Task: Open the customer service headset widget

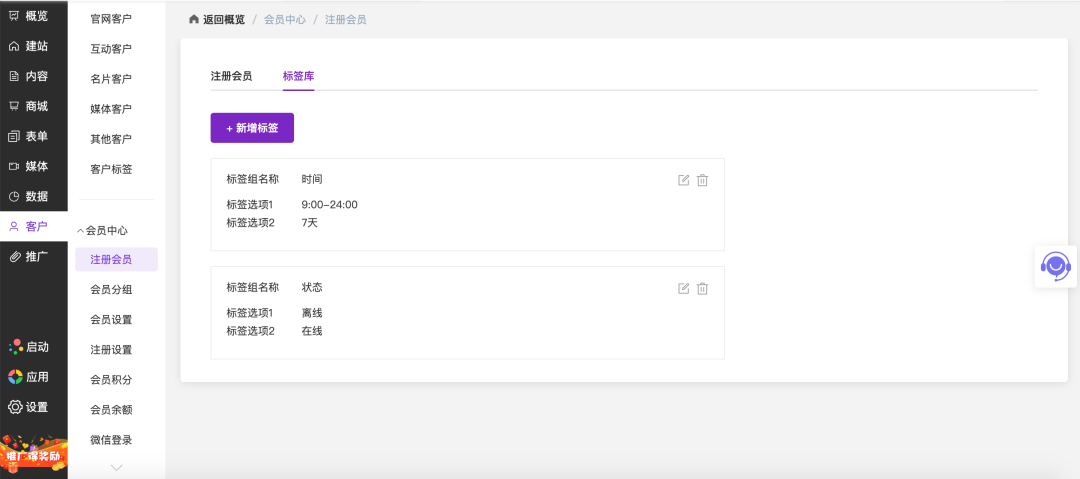Action: point(1056,267)
